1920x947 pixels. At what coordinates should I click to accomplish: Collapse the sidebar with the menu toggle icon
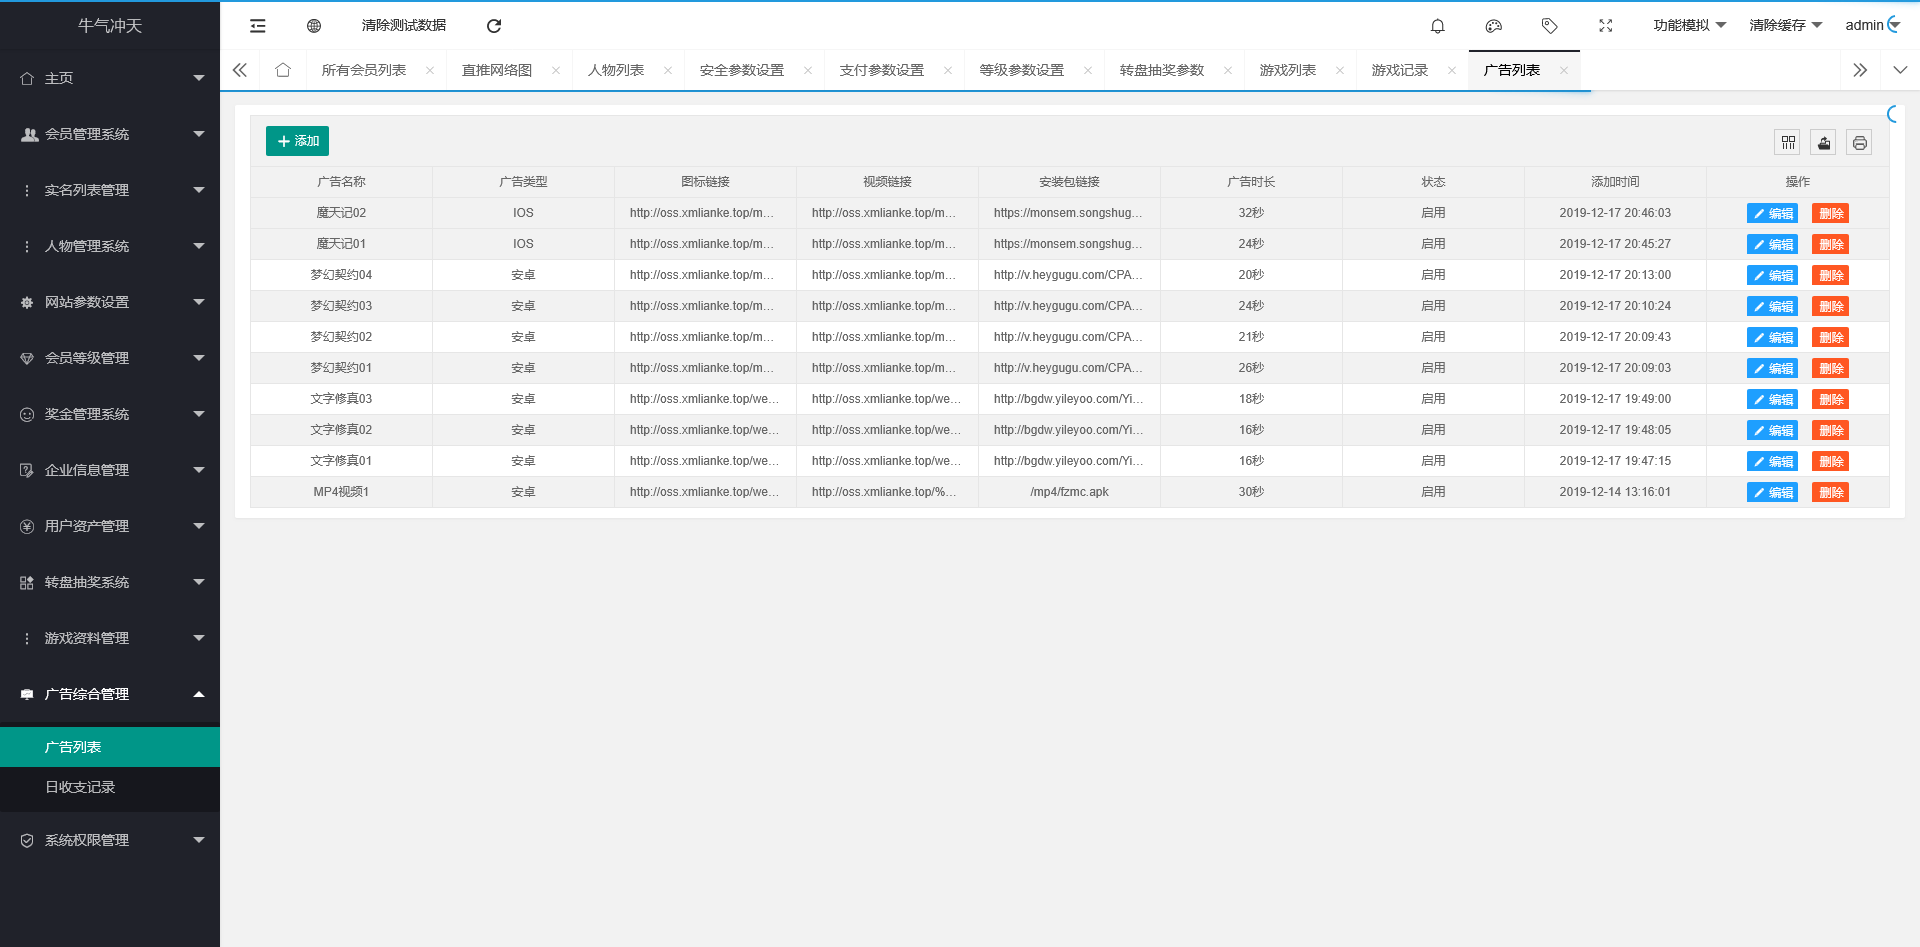[x=258, y=26]
